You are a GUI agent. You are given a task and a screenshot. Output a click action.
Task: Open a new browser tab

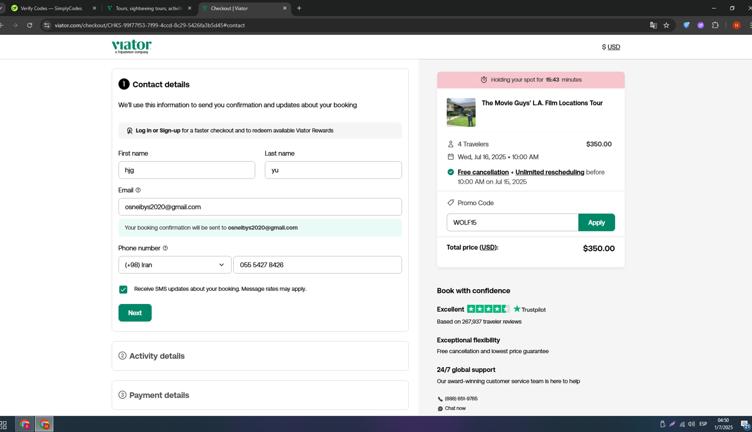click(299, 8)
